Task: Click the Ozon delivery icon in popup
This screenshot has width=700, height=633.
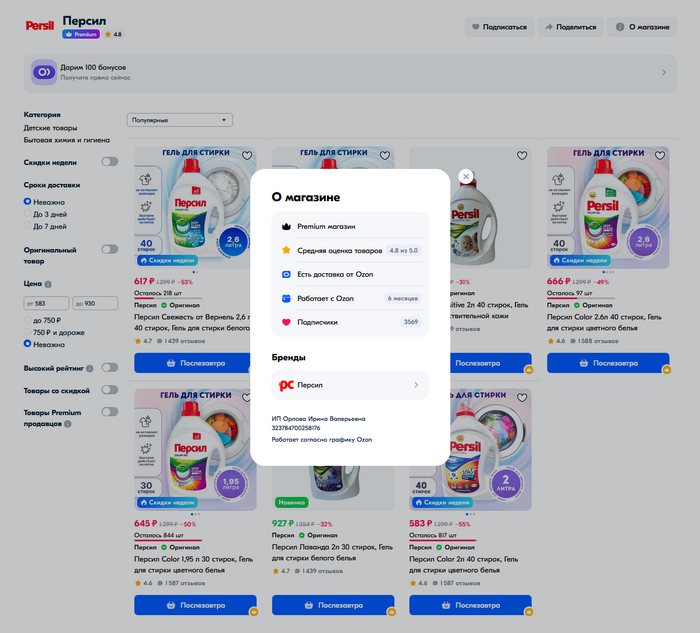Action: (286, 274)
